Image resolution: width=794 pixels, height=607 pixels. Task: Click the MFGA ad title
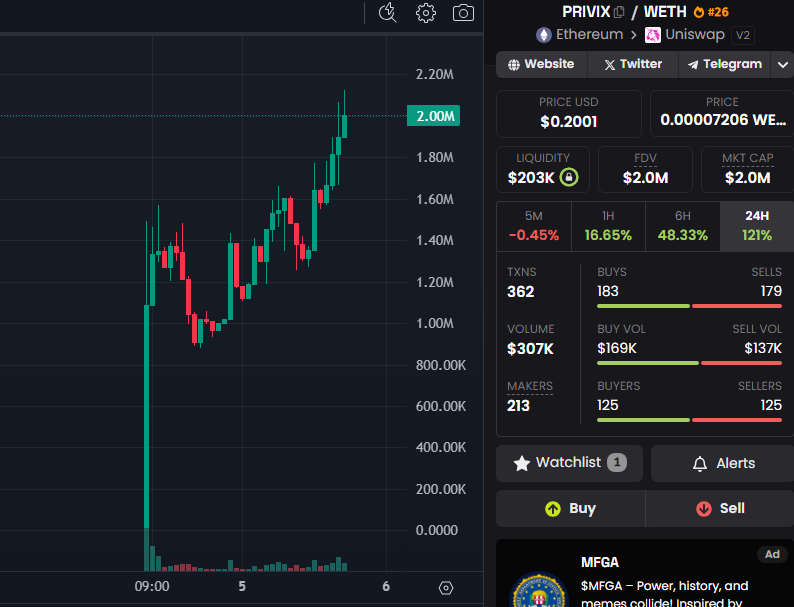600,562
